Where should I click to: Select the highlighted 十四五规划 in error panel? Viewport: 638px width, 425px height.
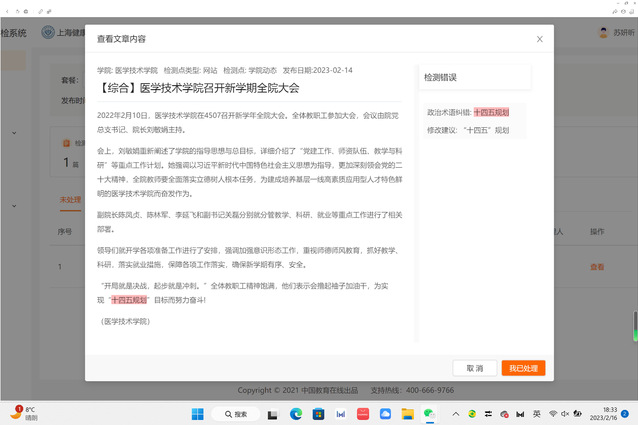491,113
